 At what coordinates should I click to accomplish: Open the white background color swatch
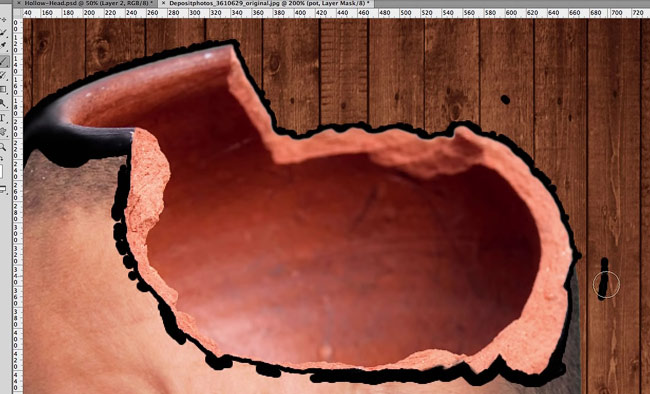tap(1, 171)
